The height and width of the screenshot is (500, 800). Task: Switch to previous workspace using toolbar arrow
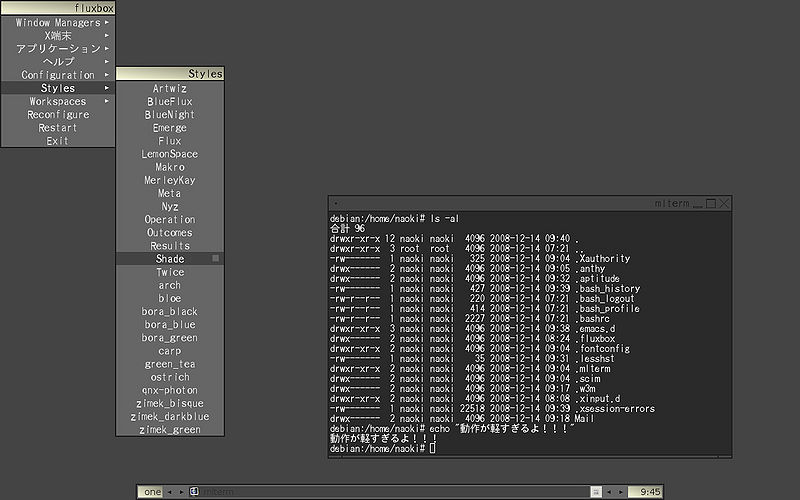coord(169,492)
